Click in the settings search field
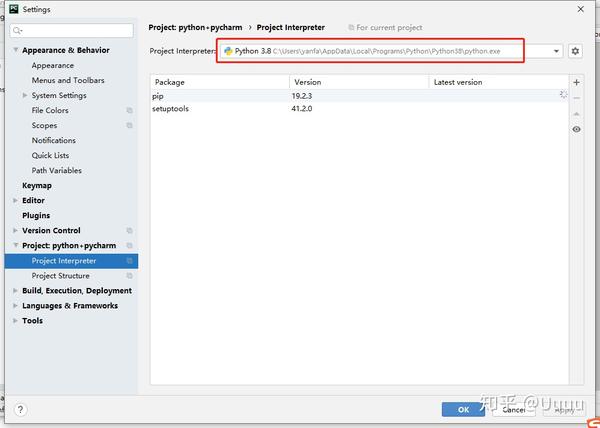The image size is (600, 428). (x=76, y=30)
